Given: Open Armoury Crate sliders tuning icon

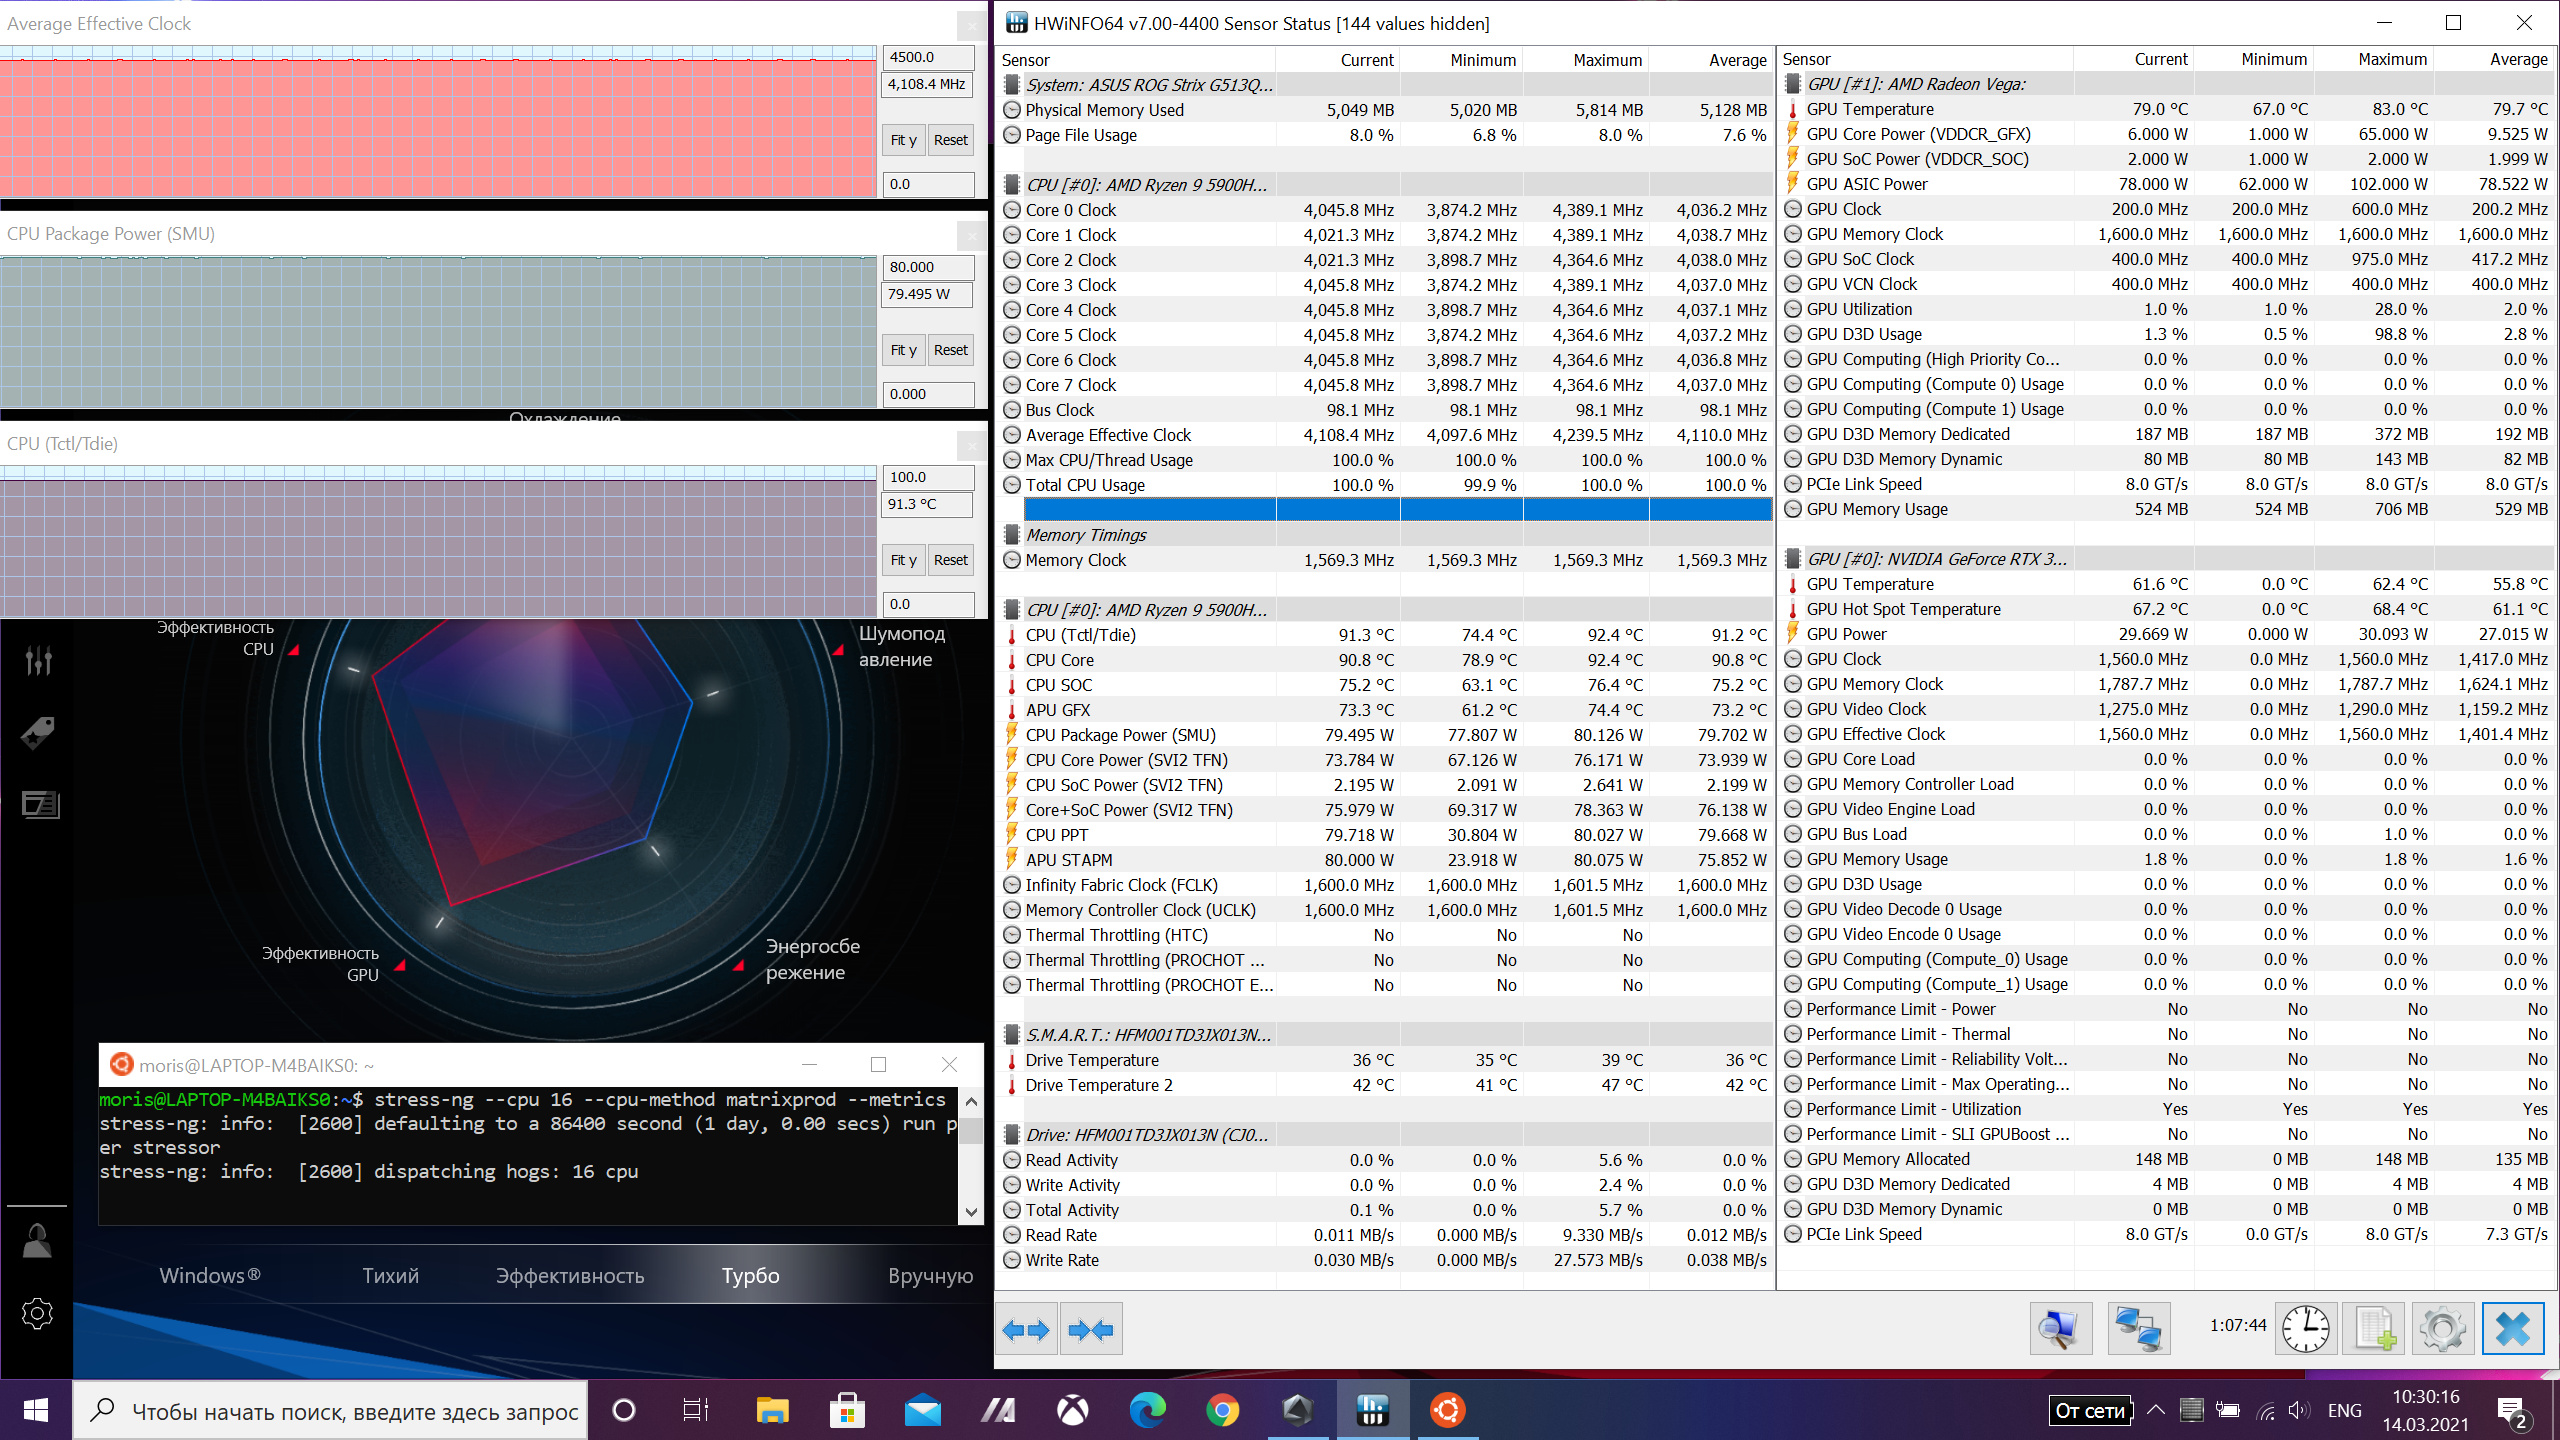Looking at the screenshot, I should click(38, 659).
